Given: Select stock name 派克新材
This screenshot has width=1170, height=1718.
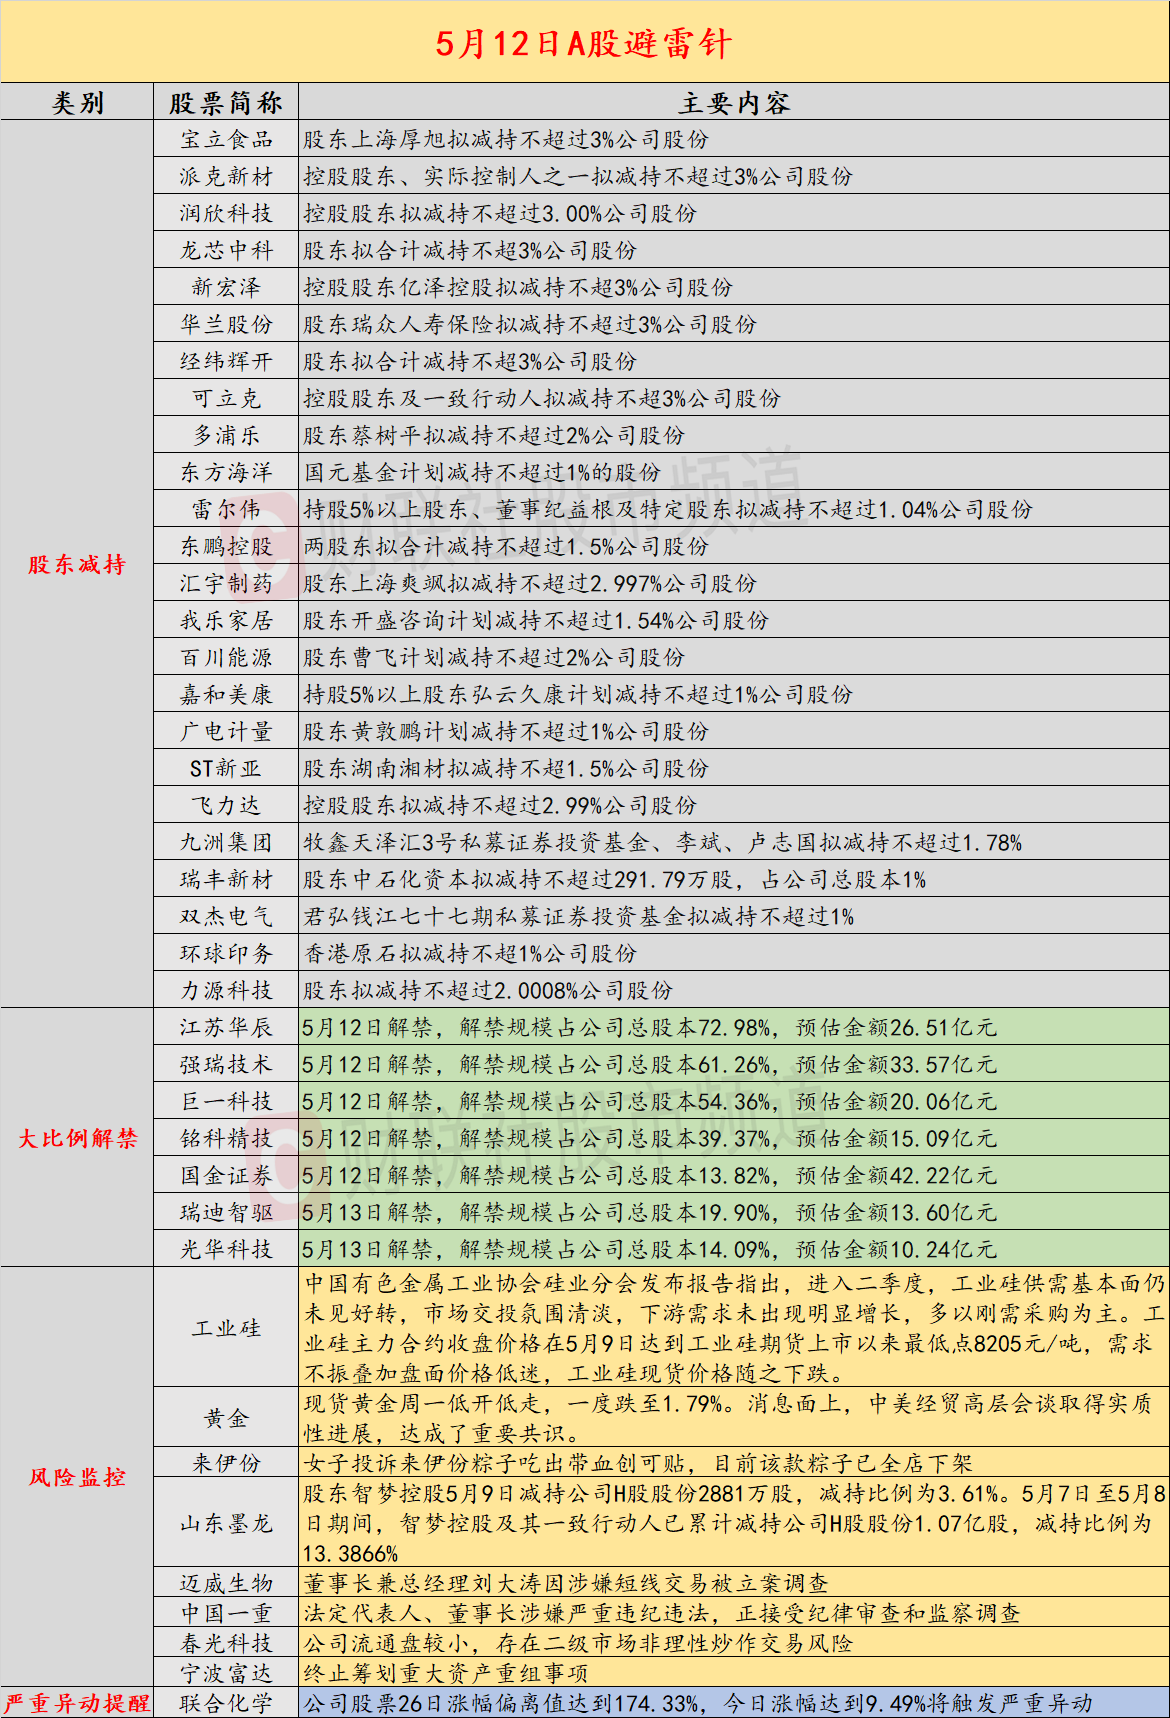Looking at the screenshot, I should 226,176.
